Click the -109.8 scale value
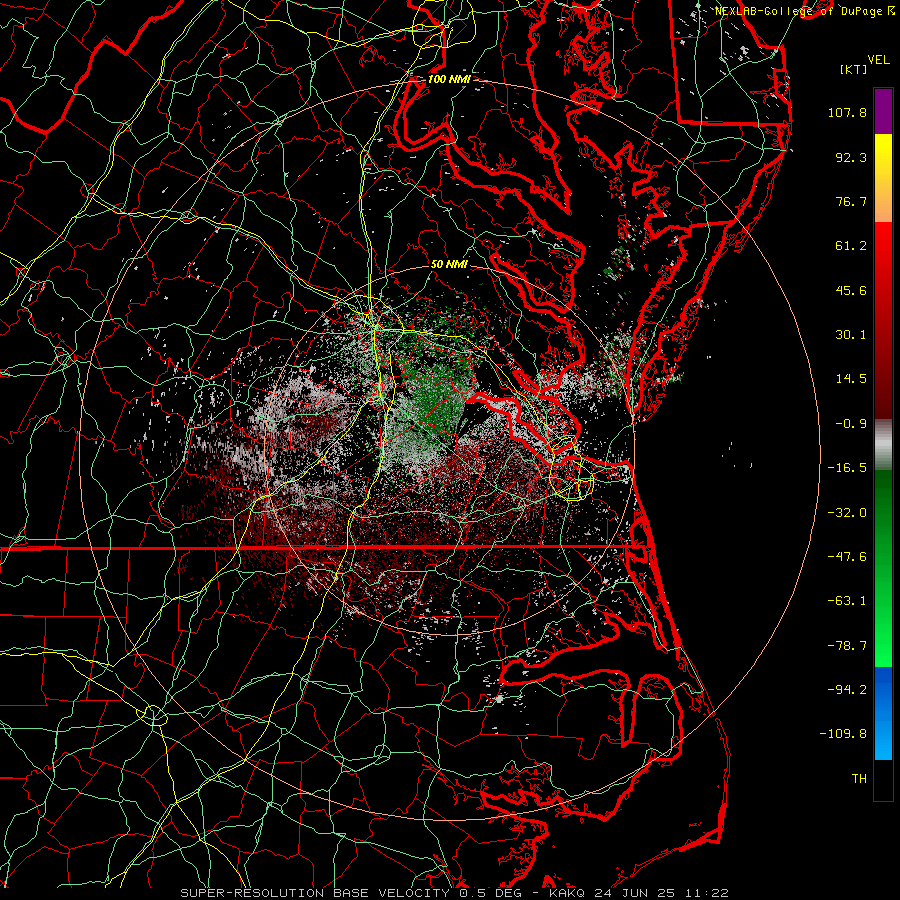The width and height of the screenshot is (900, 900). [843, 734]
